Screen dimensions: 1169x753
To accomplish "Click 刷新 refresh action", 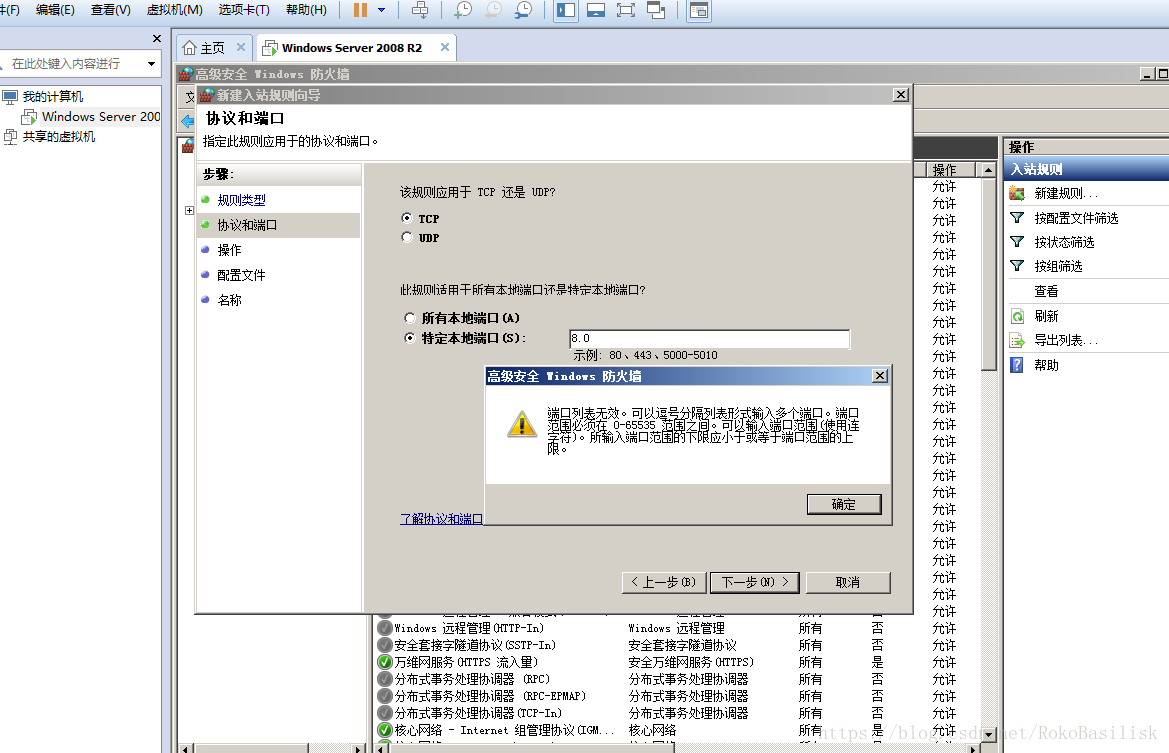I will tap(1046, 316).
